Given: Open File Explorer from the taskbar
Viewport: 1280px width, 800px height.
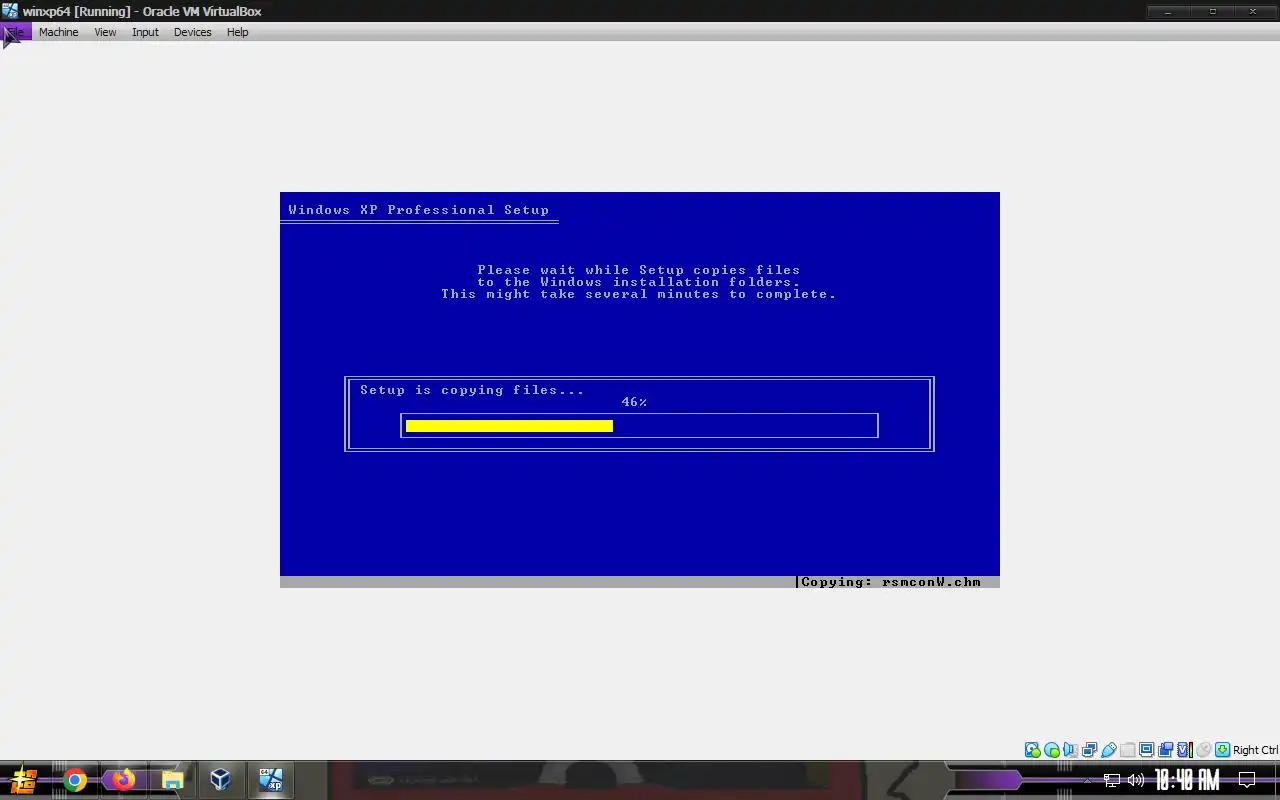Looking at the screenshot, I should coord(172,780).
